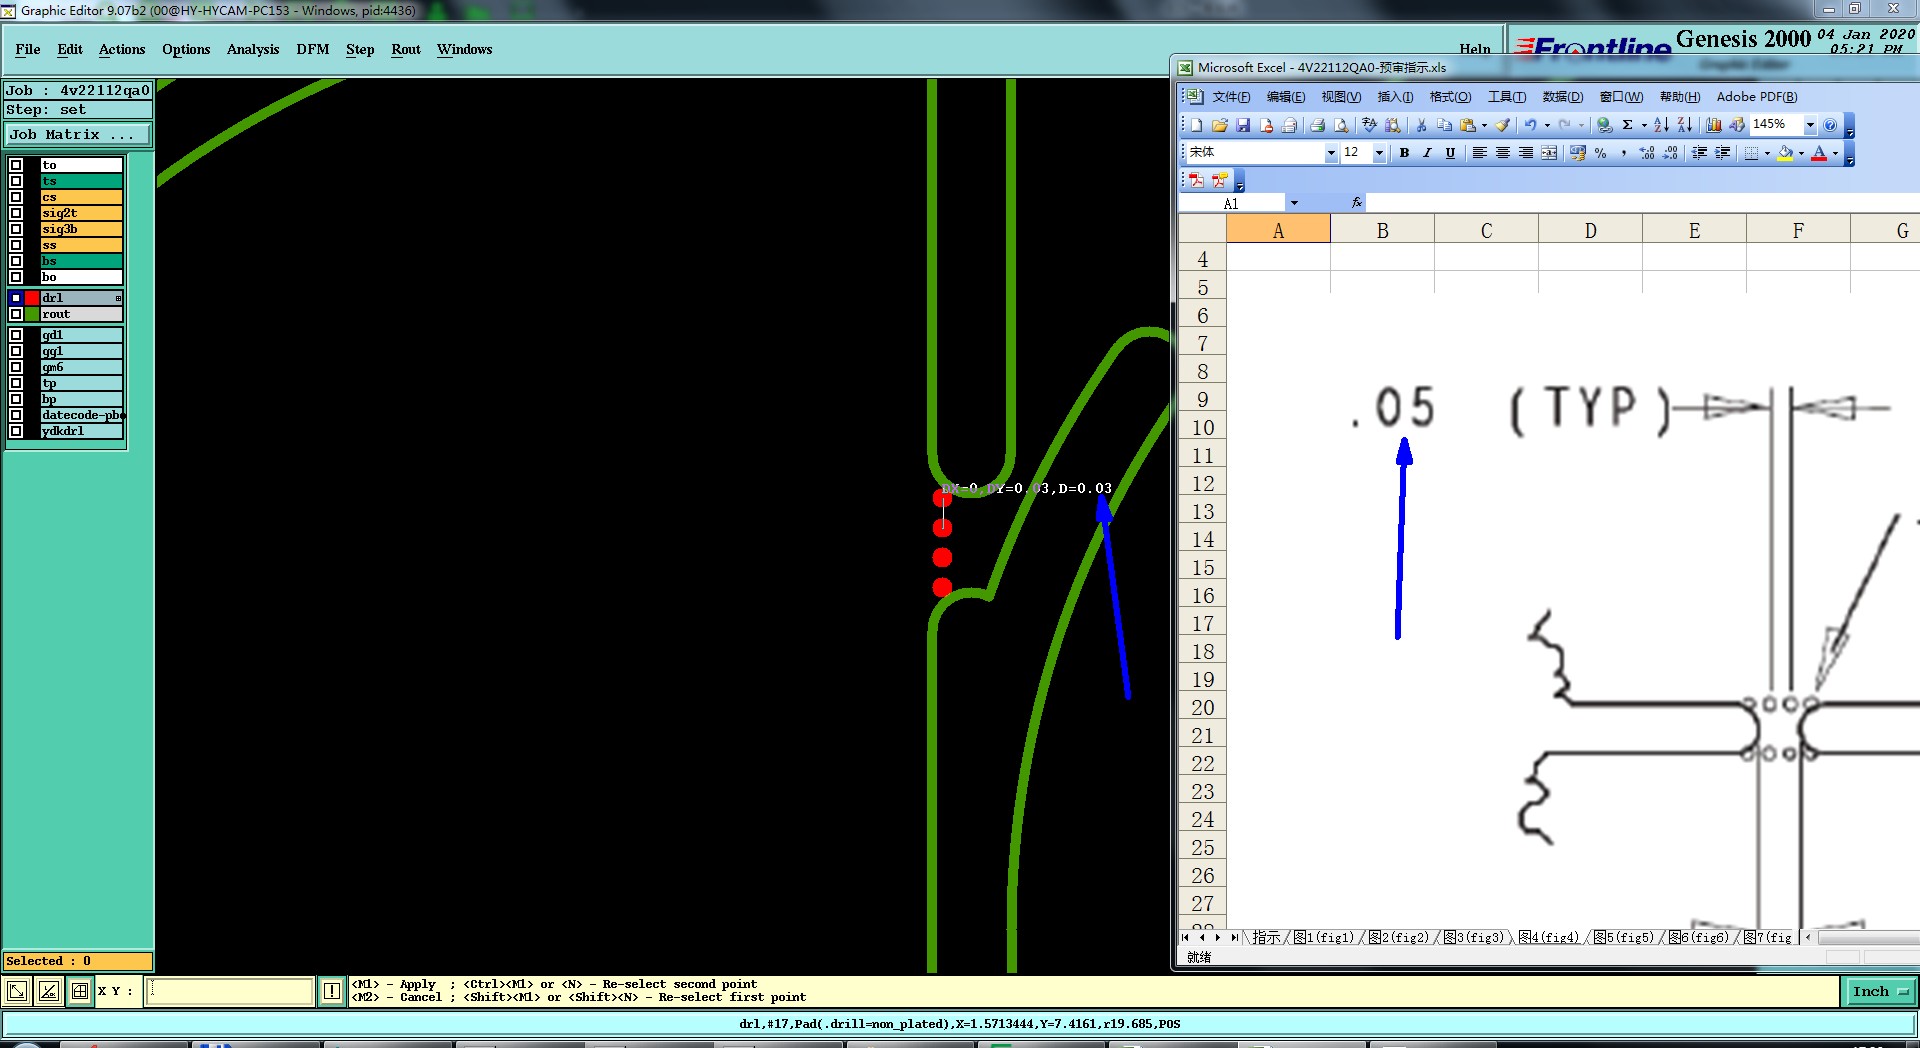Click Cut scissors icon in Excel
Screen dimensions: 1920x1048
[x=1421, y=125]
